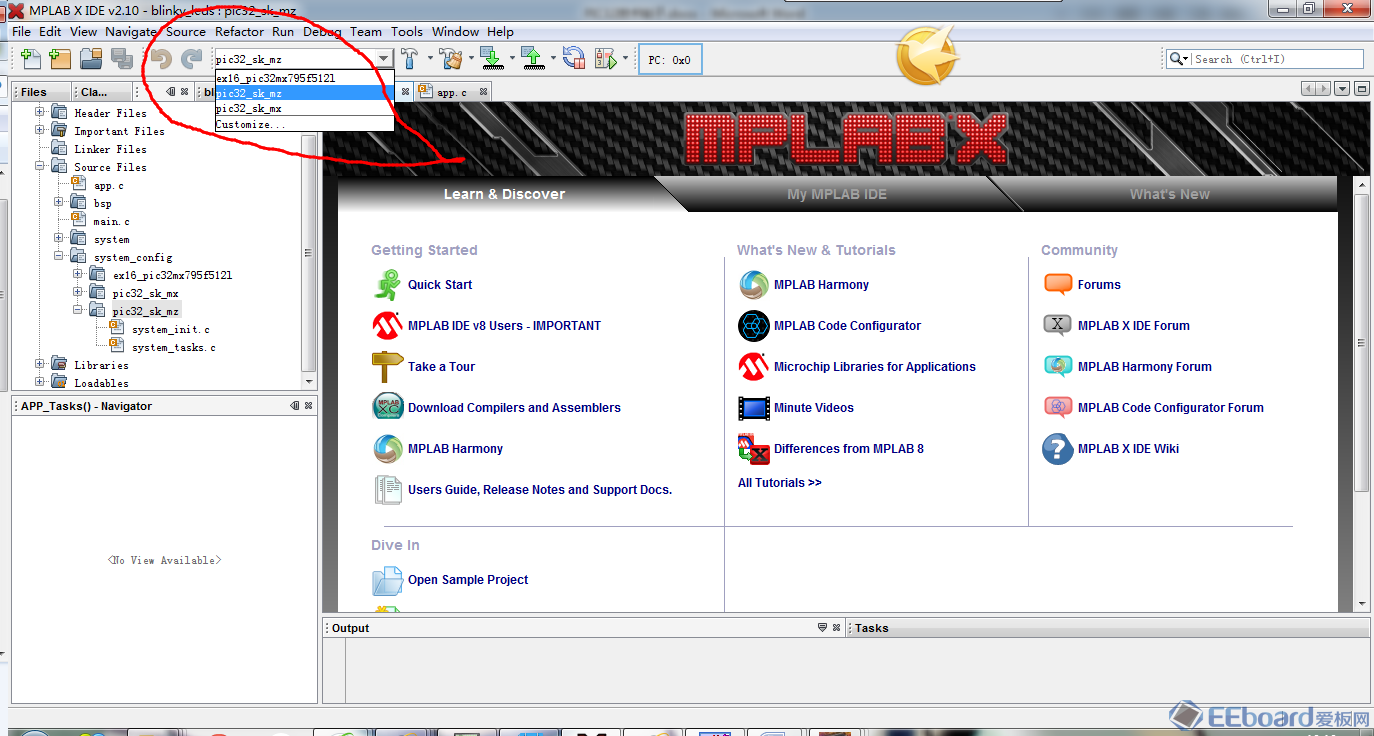This screenshot has width=1374, height=736.
Task: Click the PC: 0x0 program counter box
Action: 669,60
